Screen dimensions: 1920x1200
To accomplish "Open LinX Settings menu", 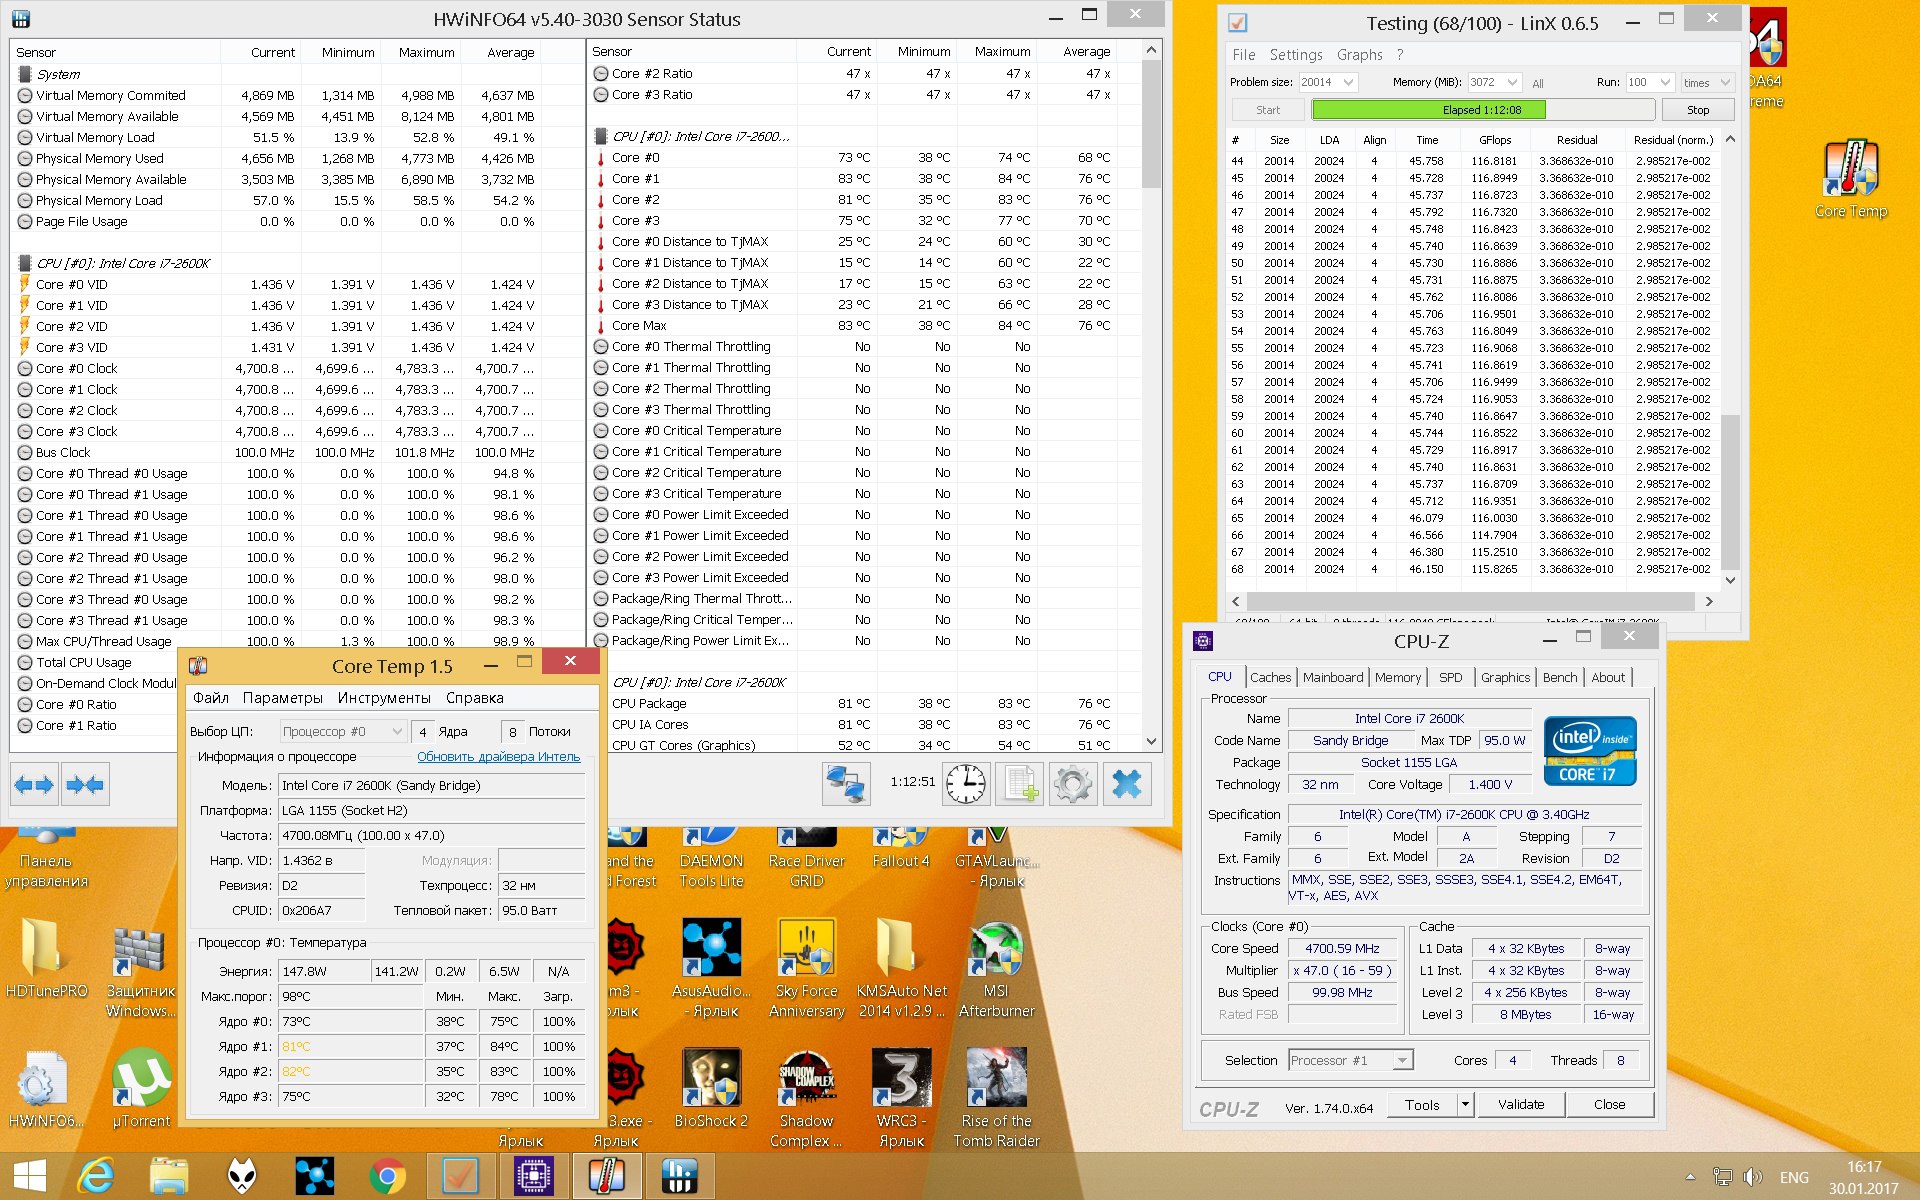I will pos(1296,55).
